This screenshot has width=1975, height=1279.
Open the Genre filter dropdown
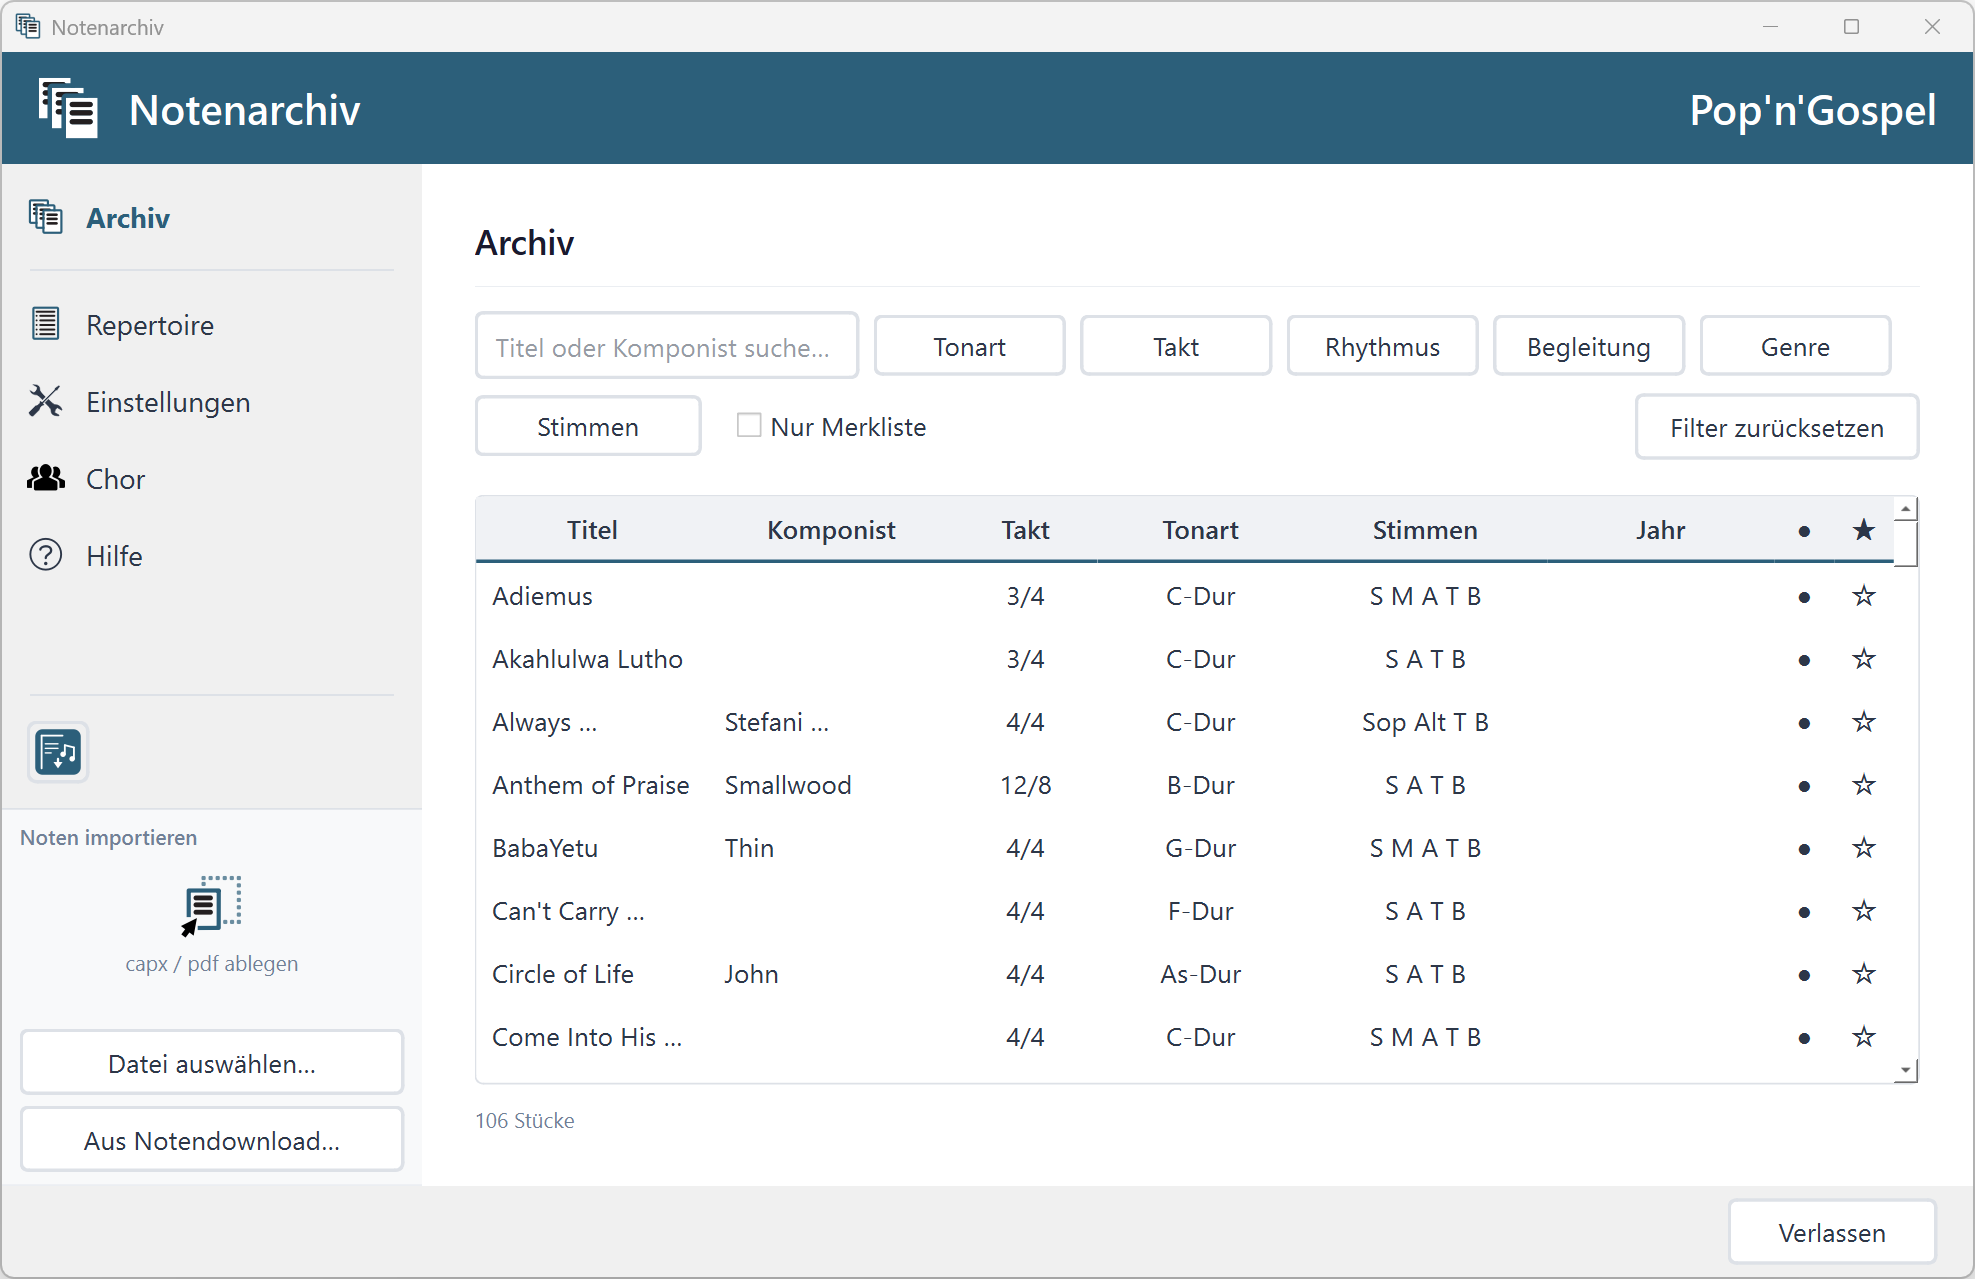click(1795, 346)
